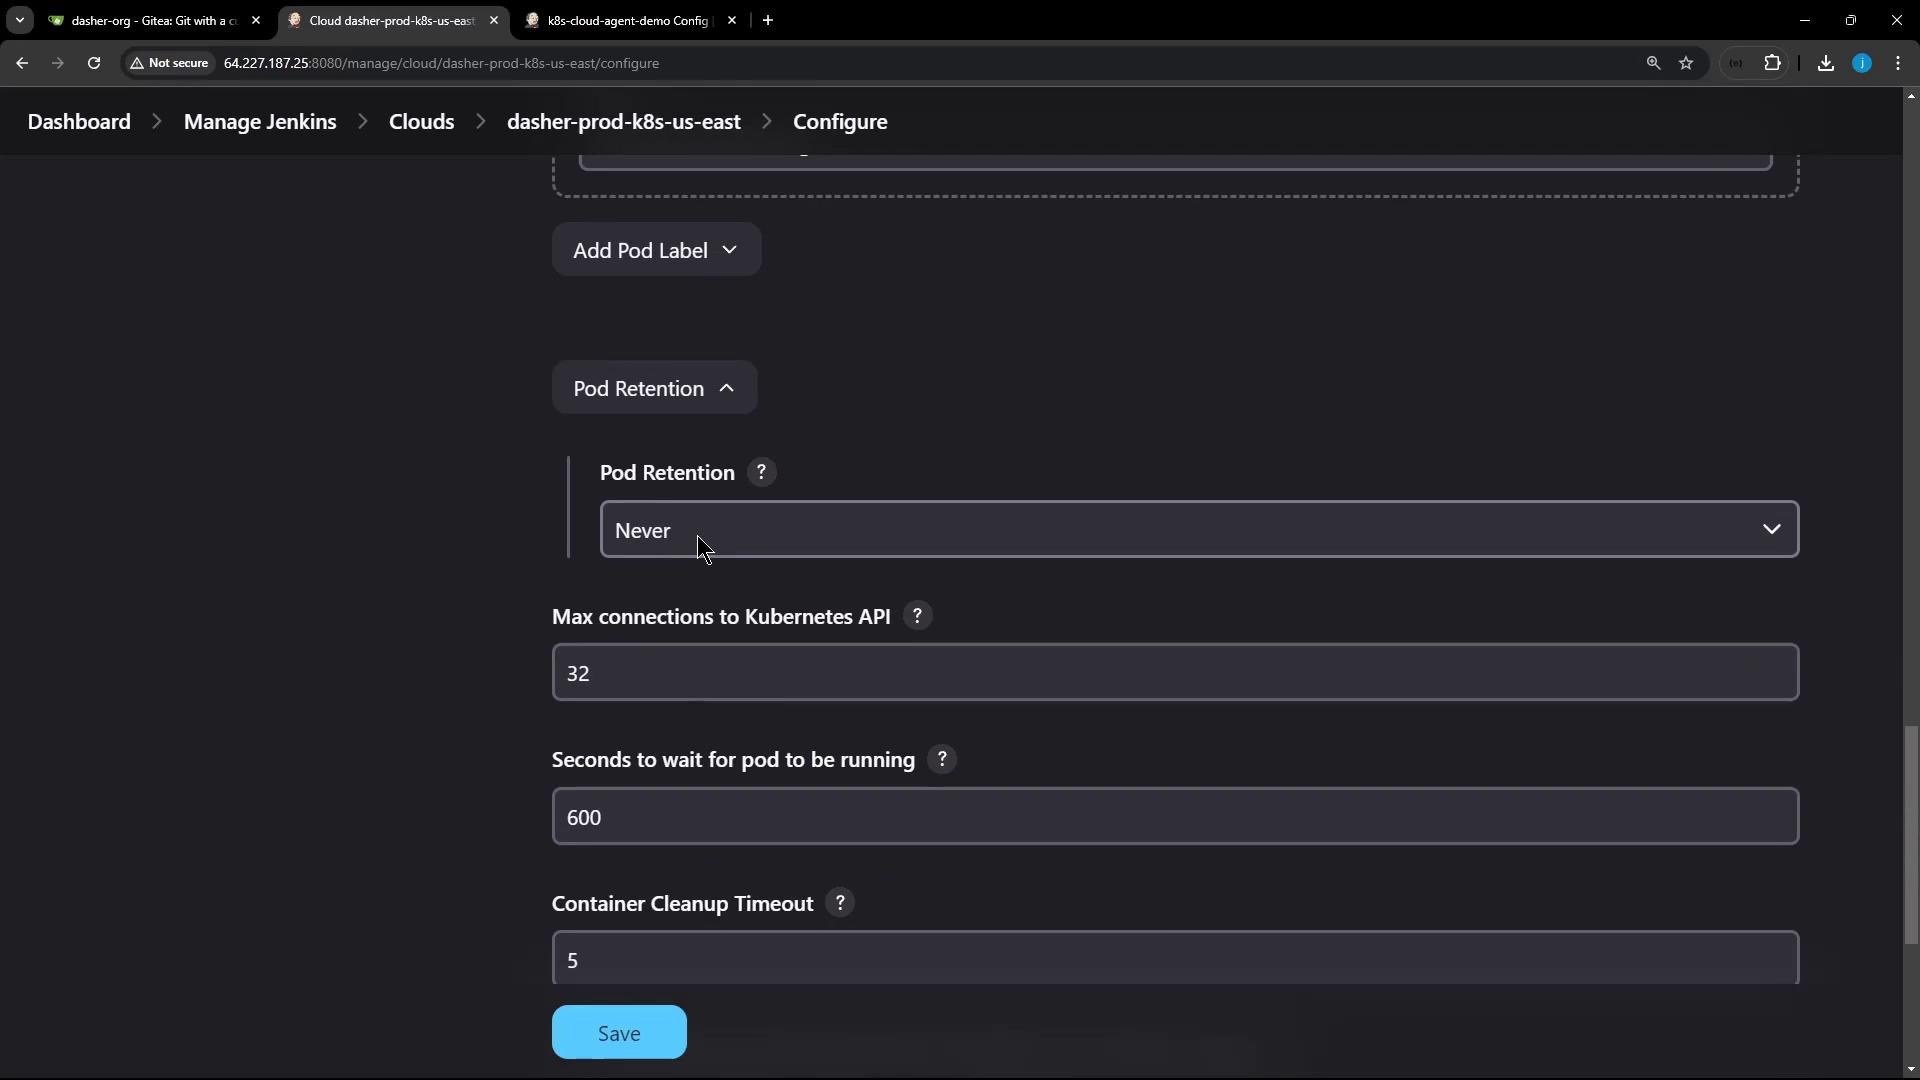
Task: Open help for Seconds to wait for pod
Action: click(x=941, y=760)
